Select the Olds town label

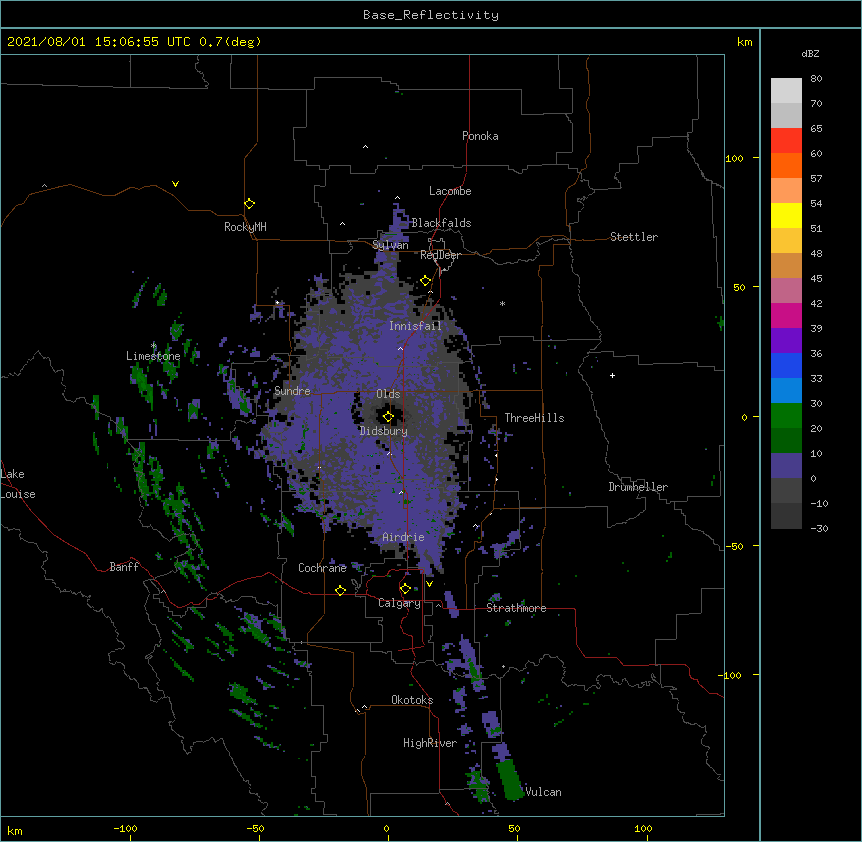pos(388,394)
